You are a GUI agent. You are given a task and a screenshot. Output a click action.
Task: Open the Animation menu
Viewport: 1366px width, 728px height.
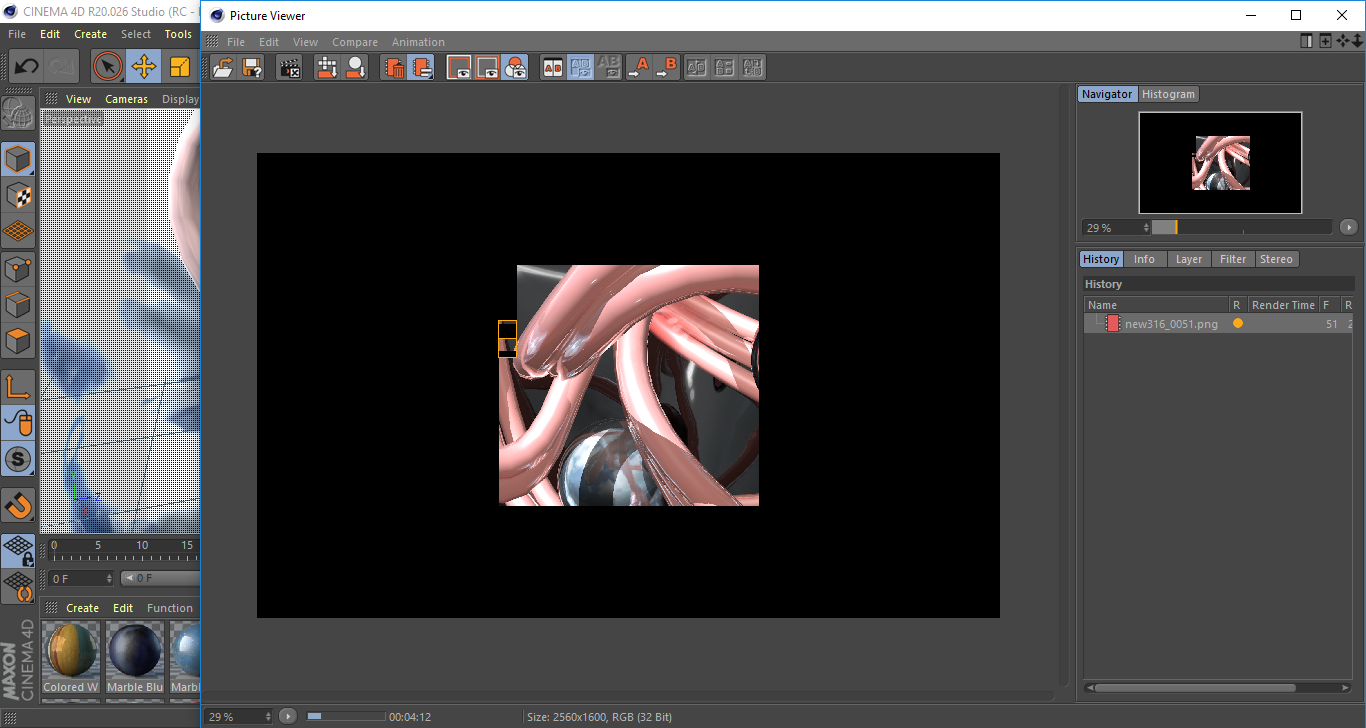tap(418, 42)
